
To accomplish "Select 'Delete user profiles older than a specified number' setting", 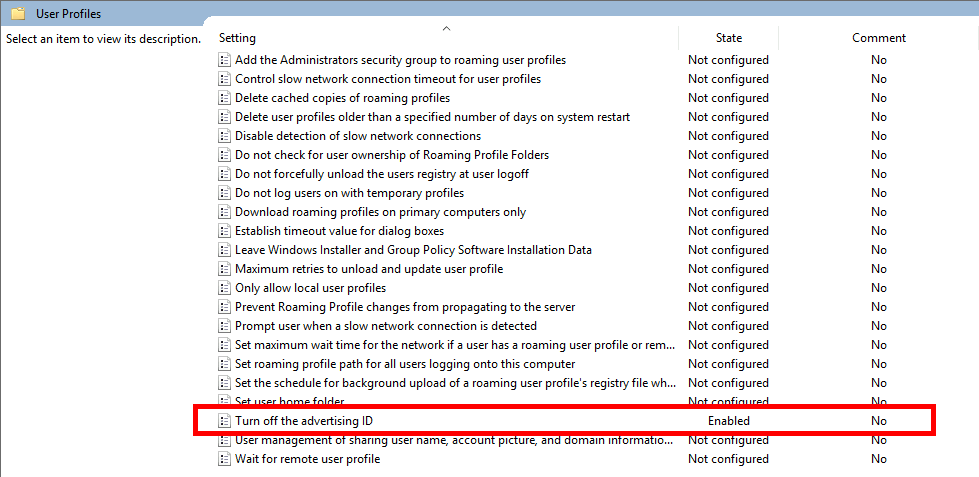I will (x=432, y=117).
